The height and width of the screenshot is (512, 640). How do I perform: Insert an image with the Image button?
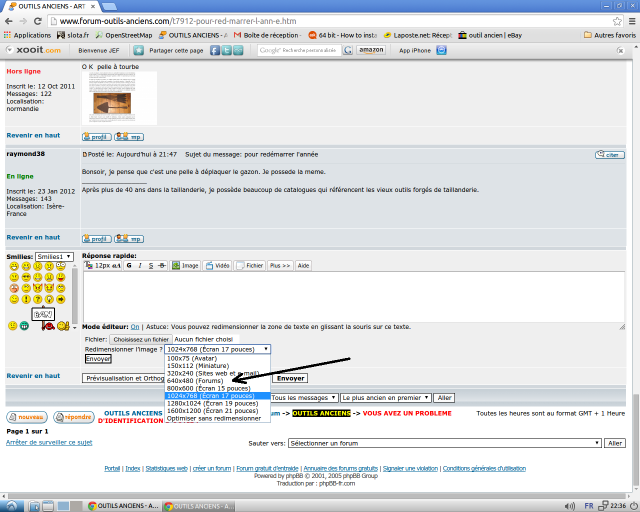[185, 265]
